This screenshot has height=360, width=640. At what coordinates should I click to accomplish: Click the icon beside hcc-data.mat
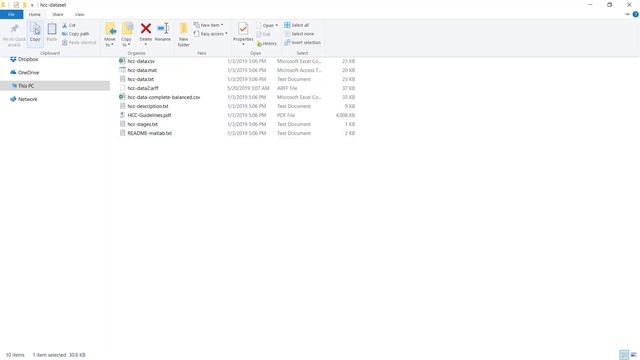tap(122, 70)
